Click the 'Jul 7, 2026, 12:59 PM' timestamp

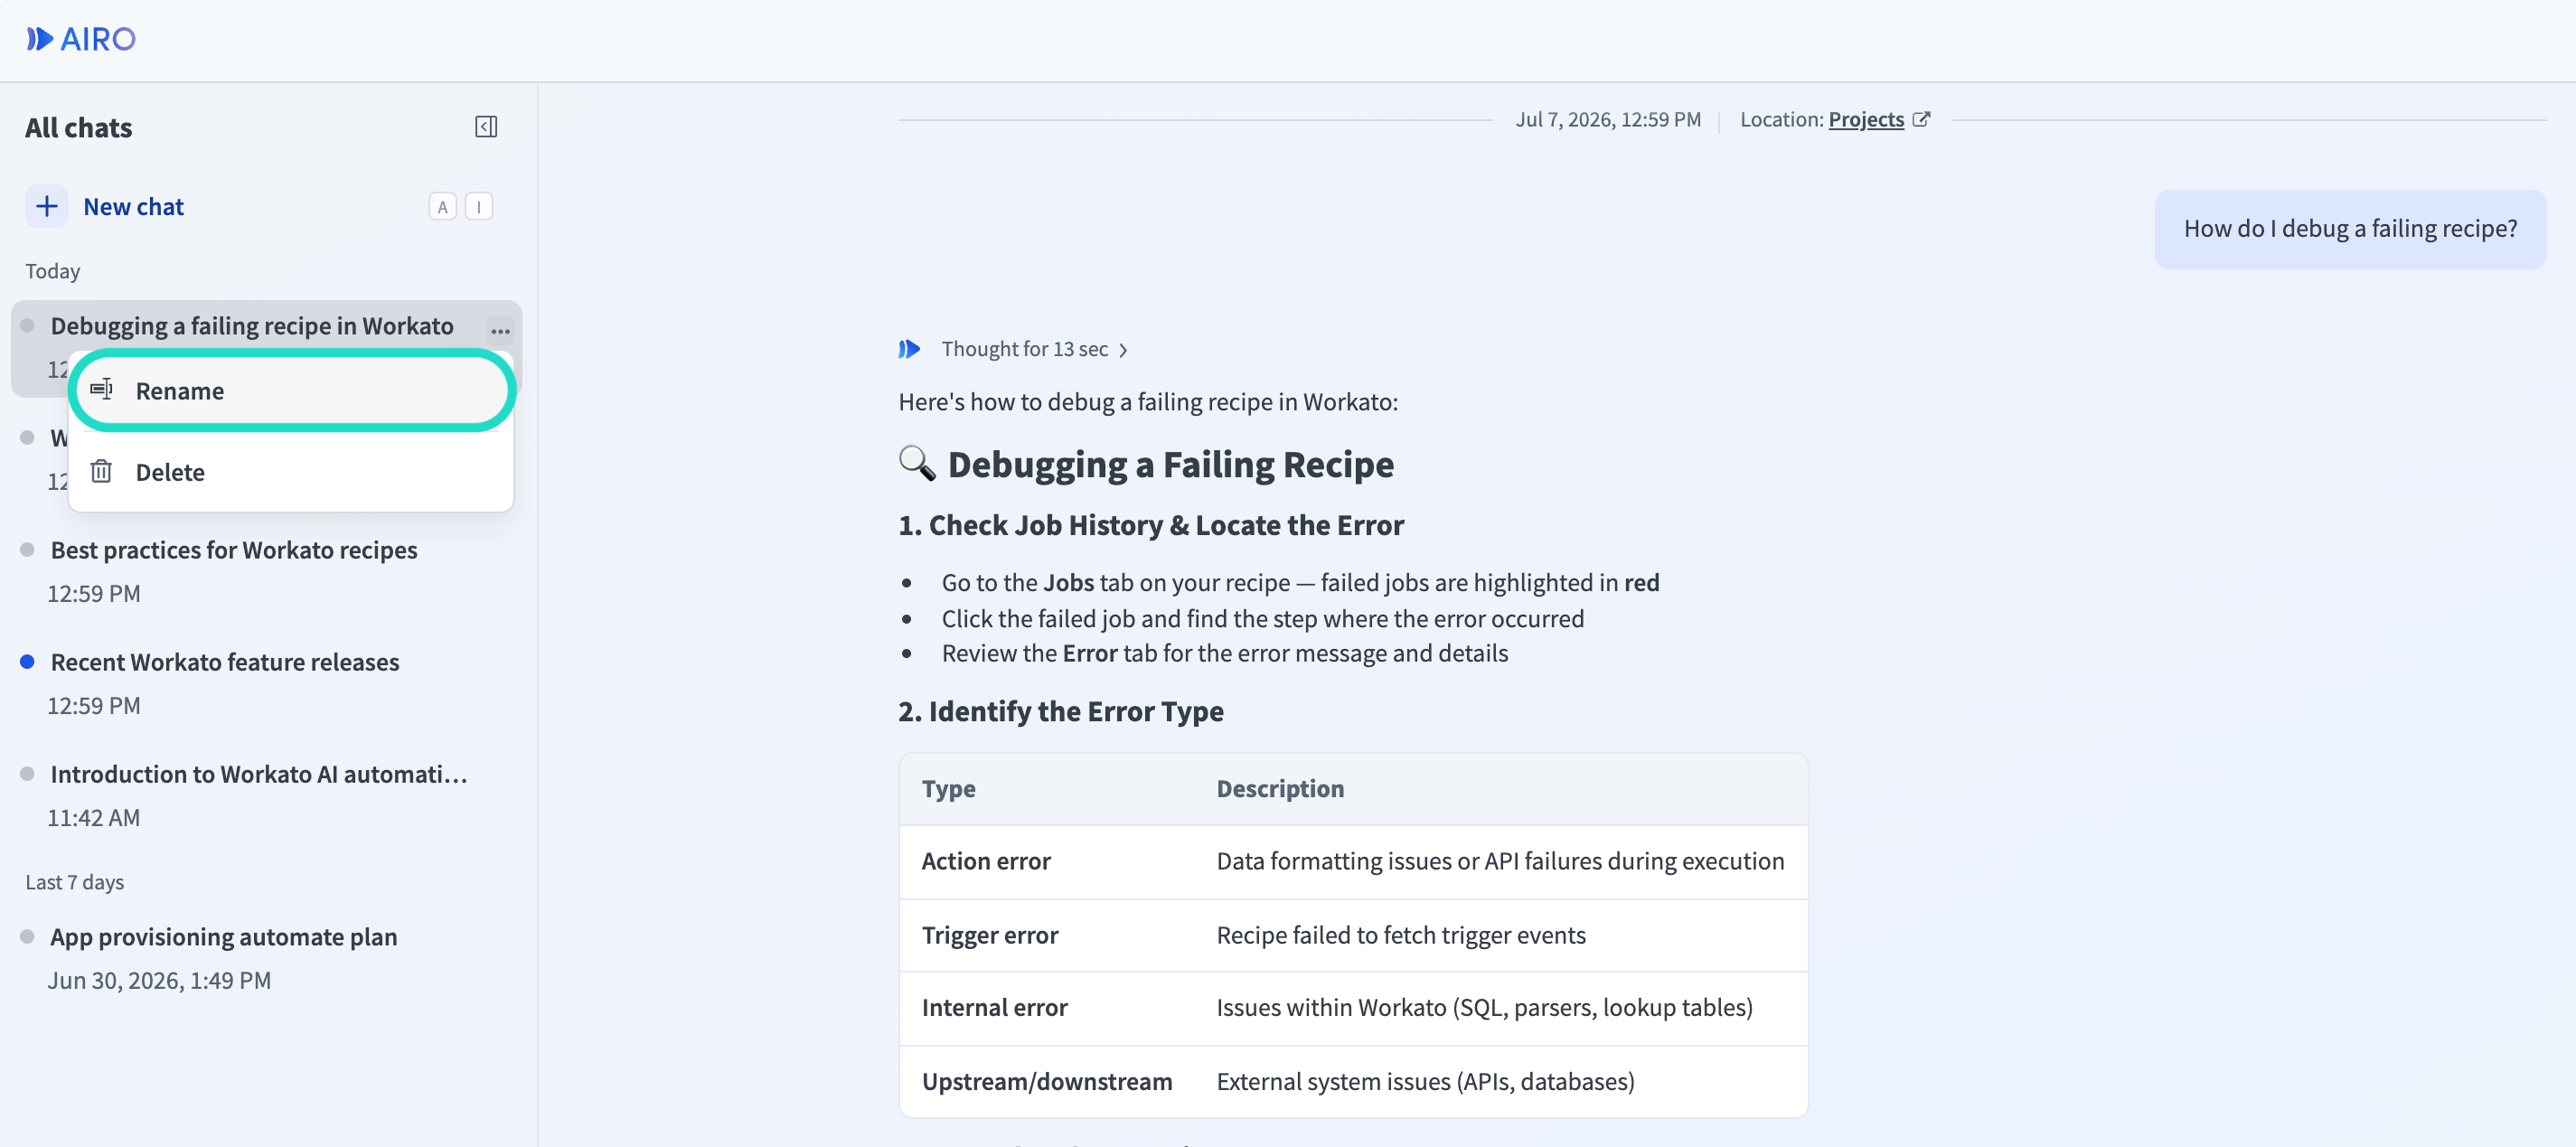1608,119
